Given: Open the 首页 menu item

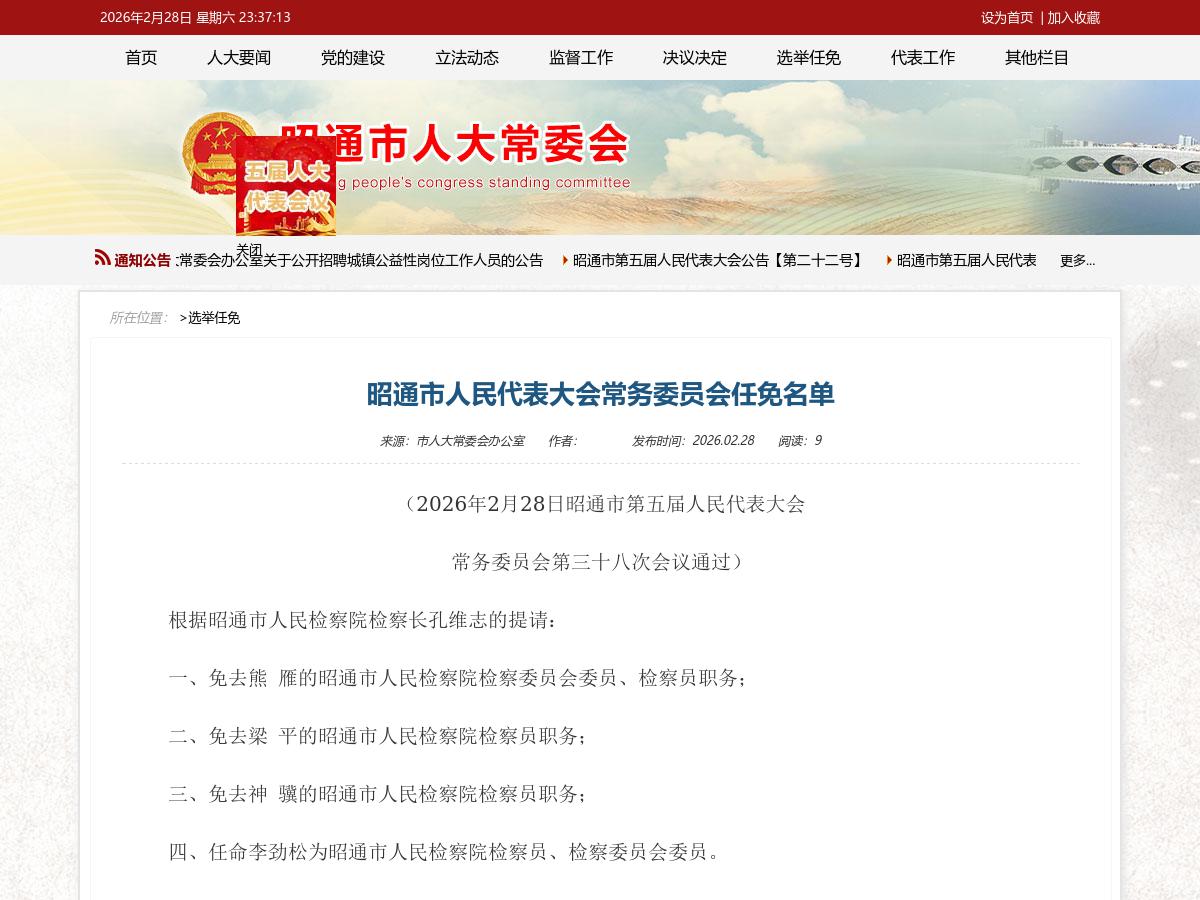Looking at the screenshot, I should coord(141,58).
